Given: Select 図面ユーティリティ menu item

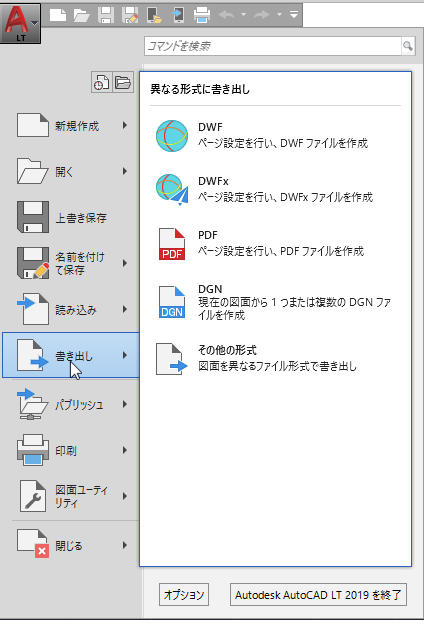Looking at the screenshot, I should (x=71, y=496).
